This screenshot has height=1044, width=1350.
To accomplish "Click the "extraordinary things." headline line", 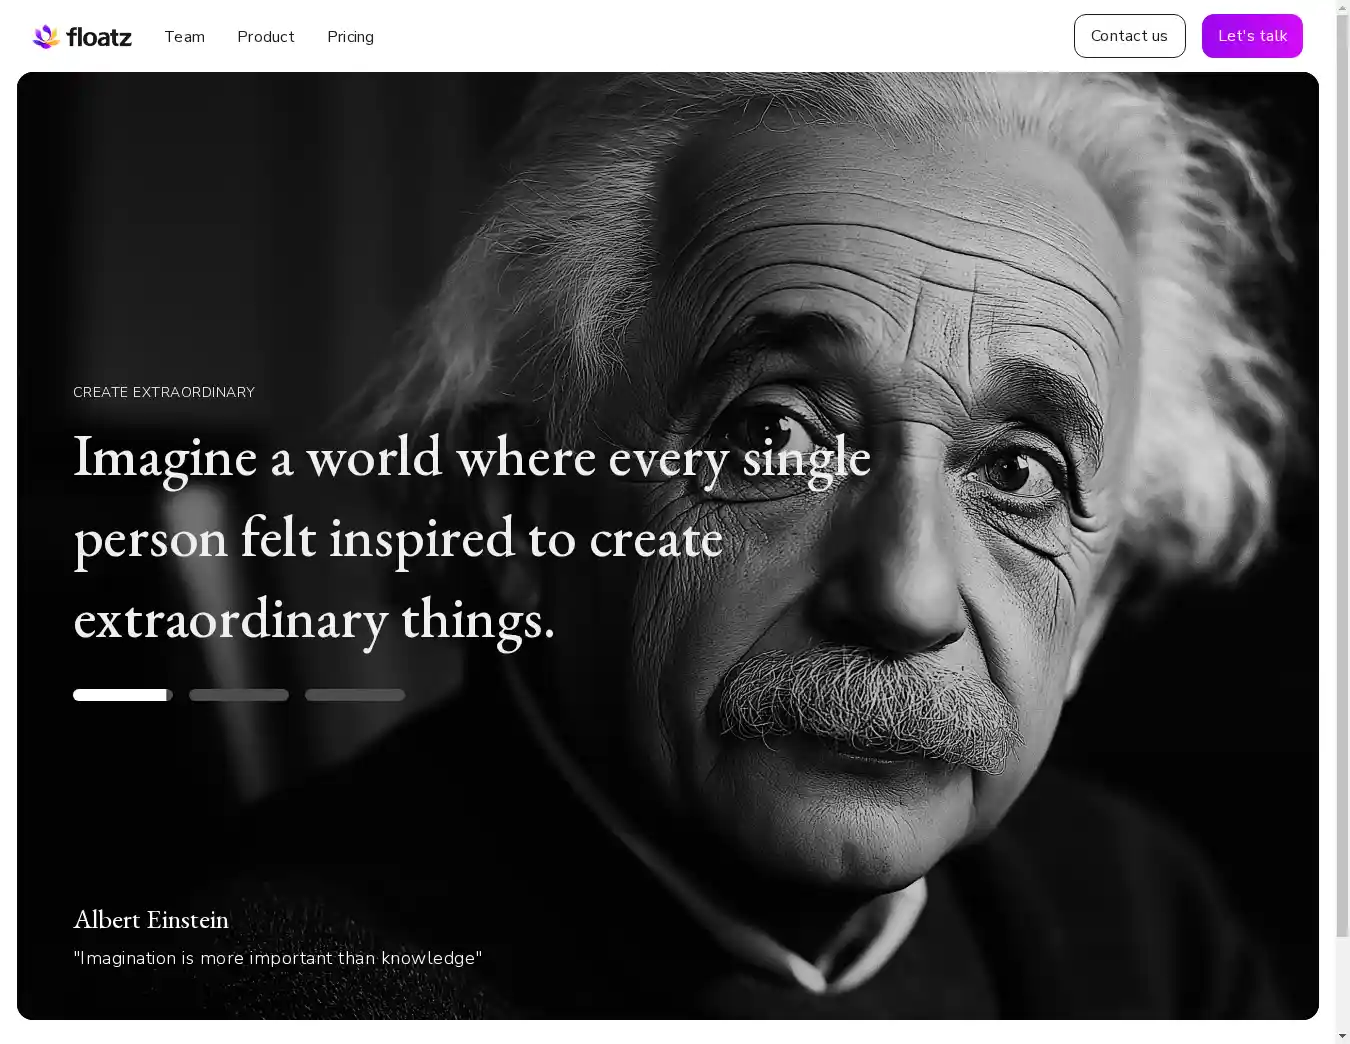I will click(314, 619).
